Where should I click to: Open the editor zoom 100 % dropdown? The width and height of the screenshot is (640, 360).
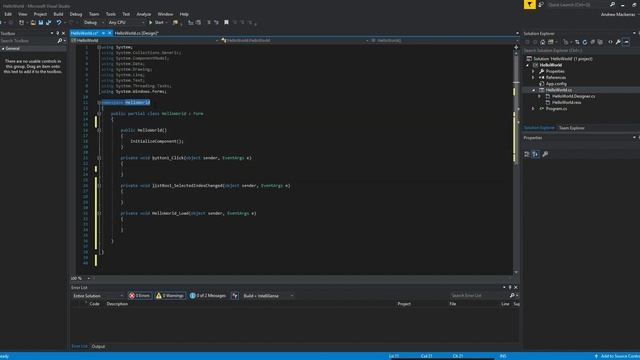[x=89, y=278]
